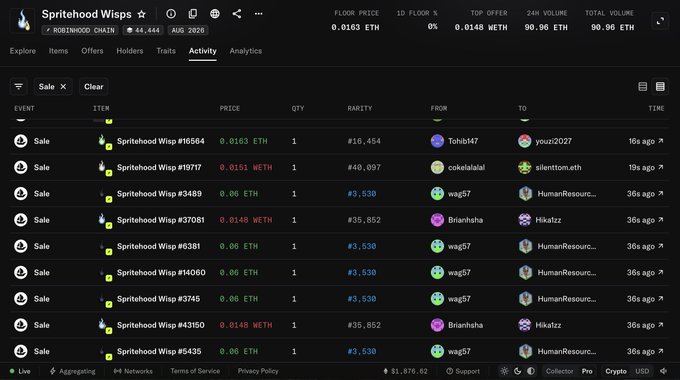Image resolution: width=680 pixels, height=380 pixels.
Task: Open Spritehood Wisp #37081 item link
Action: pyautogui.click(x=160, y=220)
